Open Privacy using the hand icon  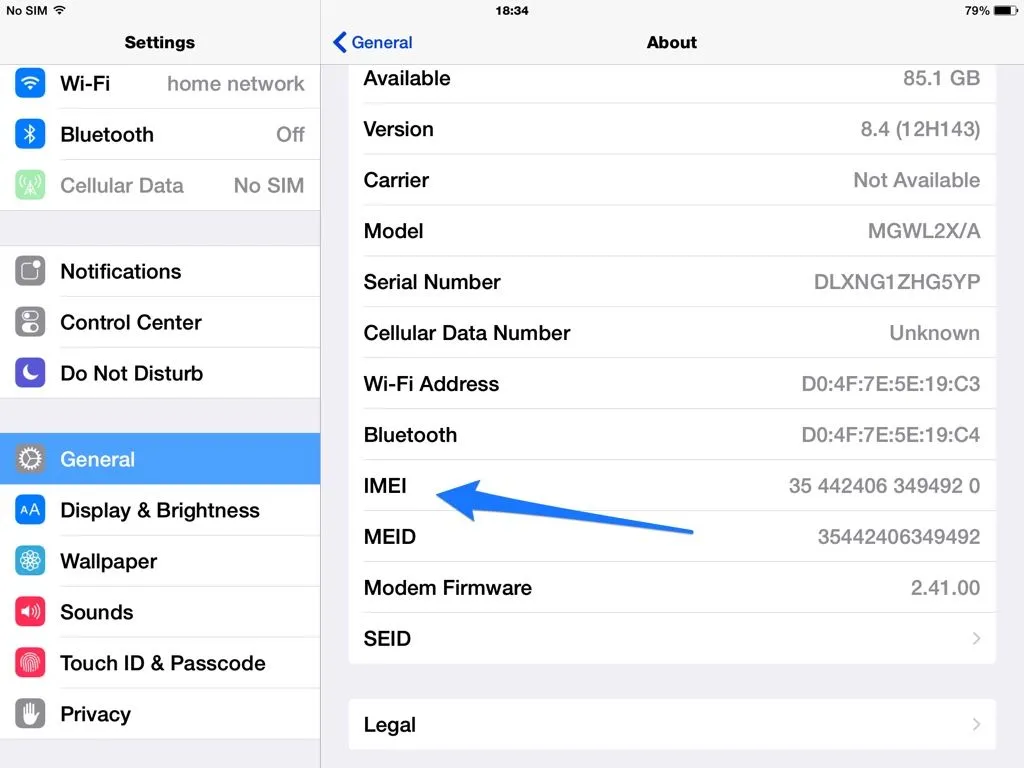tap(30, 715)
